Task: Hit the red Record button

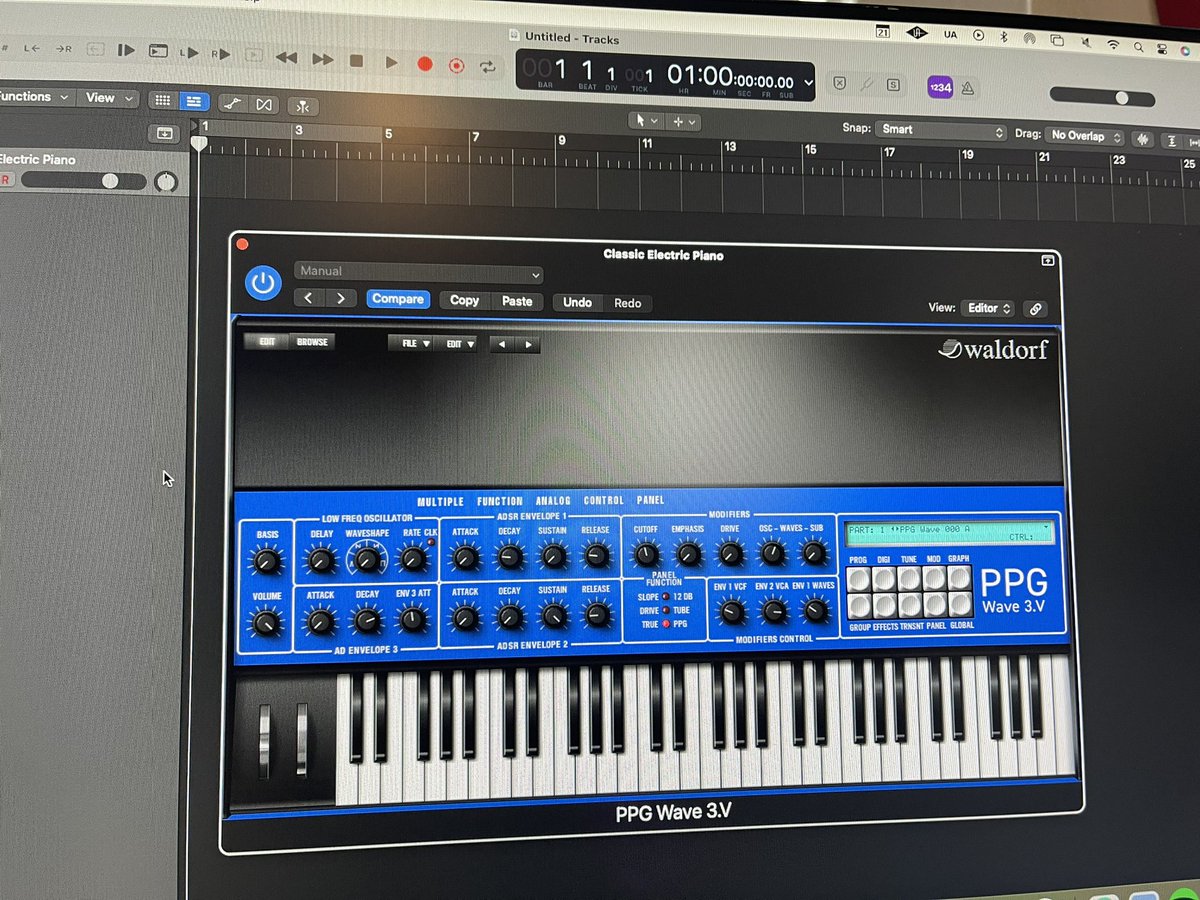Action: point(425,64)
